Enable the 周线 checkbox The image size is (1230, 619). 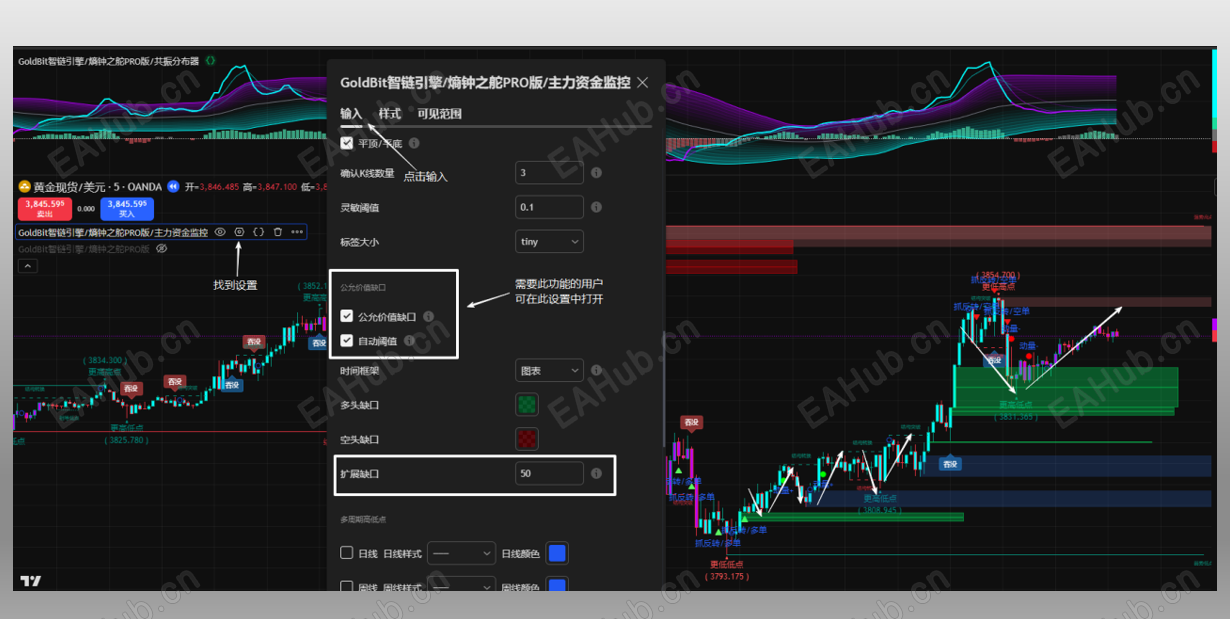(347, 587)
